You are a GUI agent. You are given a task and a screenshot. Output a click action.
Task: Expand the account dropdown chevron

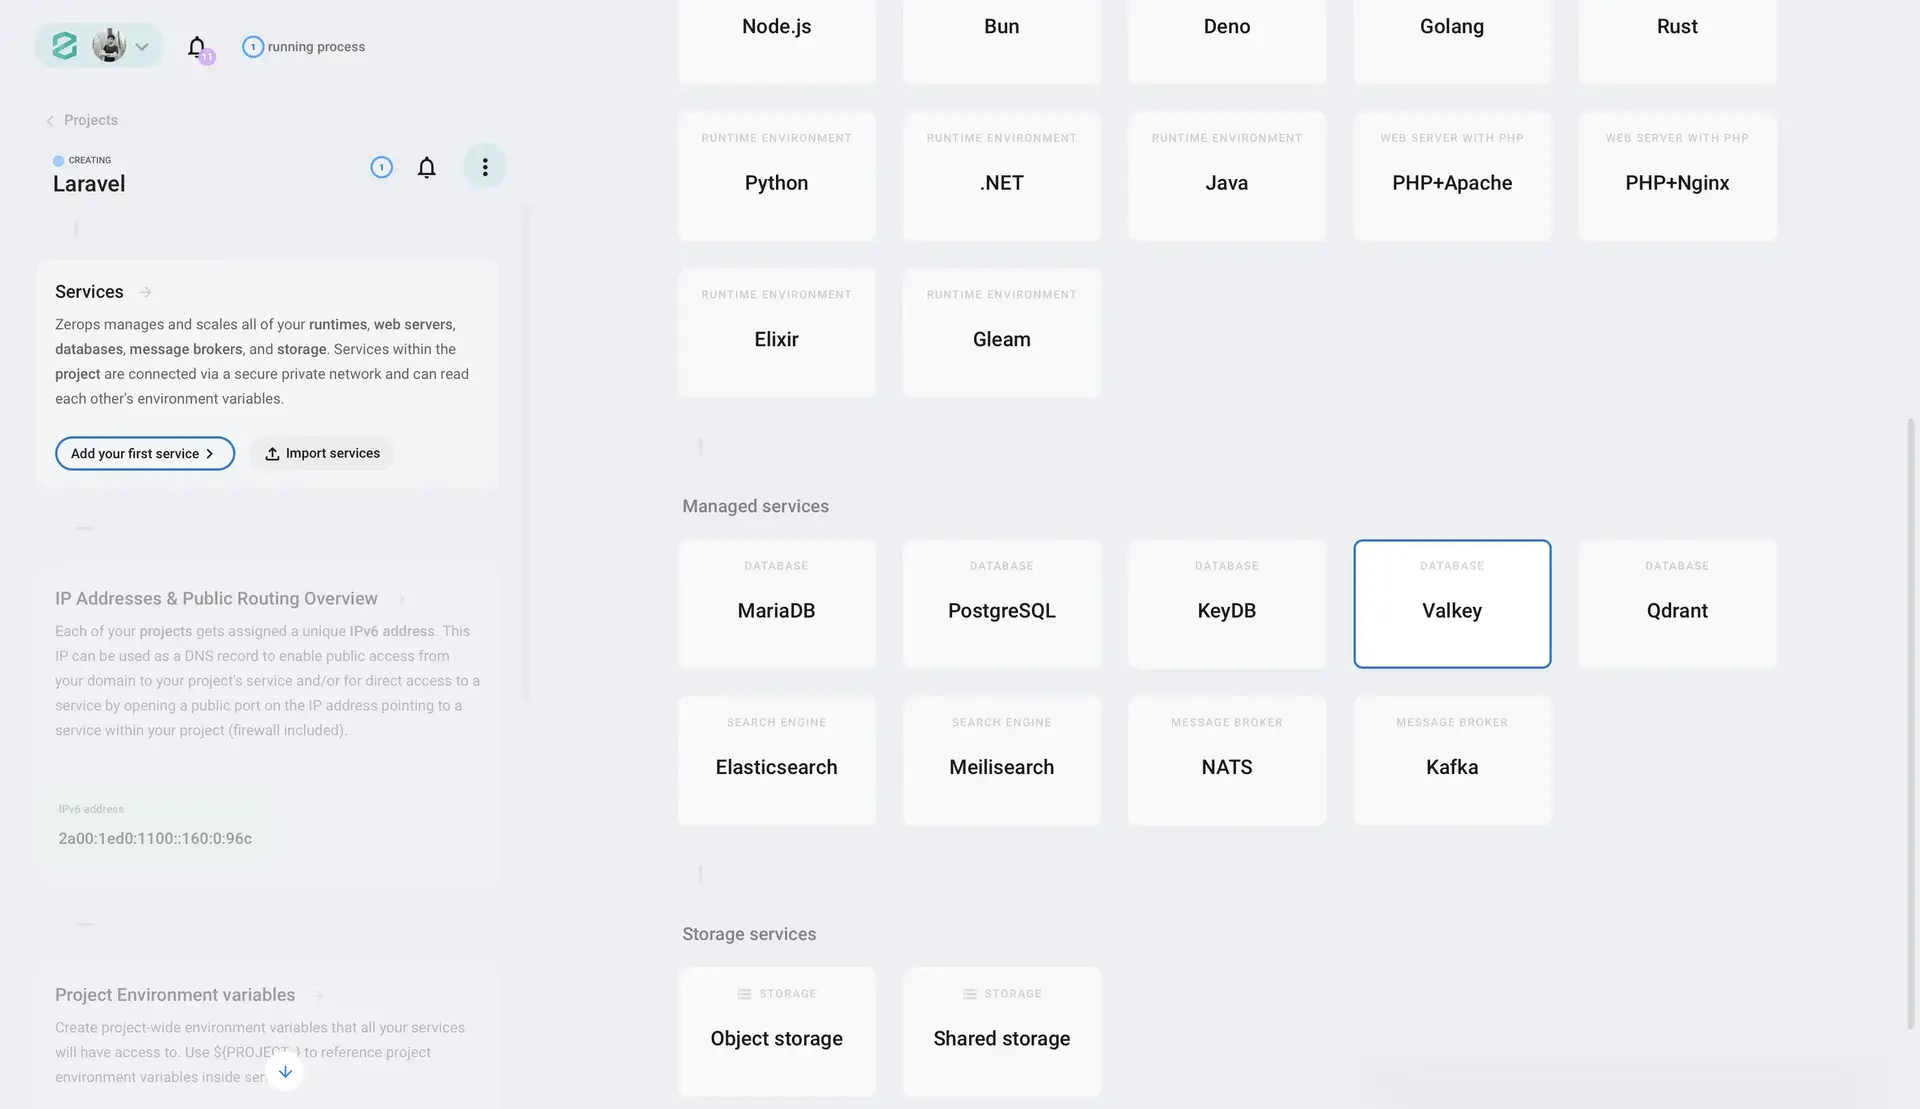pos(142,47)
